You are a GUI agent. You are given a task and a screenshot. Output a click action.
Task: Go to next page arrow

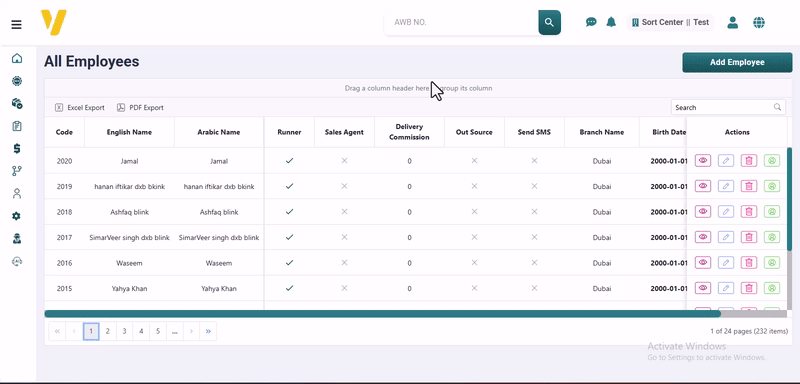tap(191, 331)
